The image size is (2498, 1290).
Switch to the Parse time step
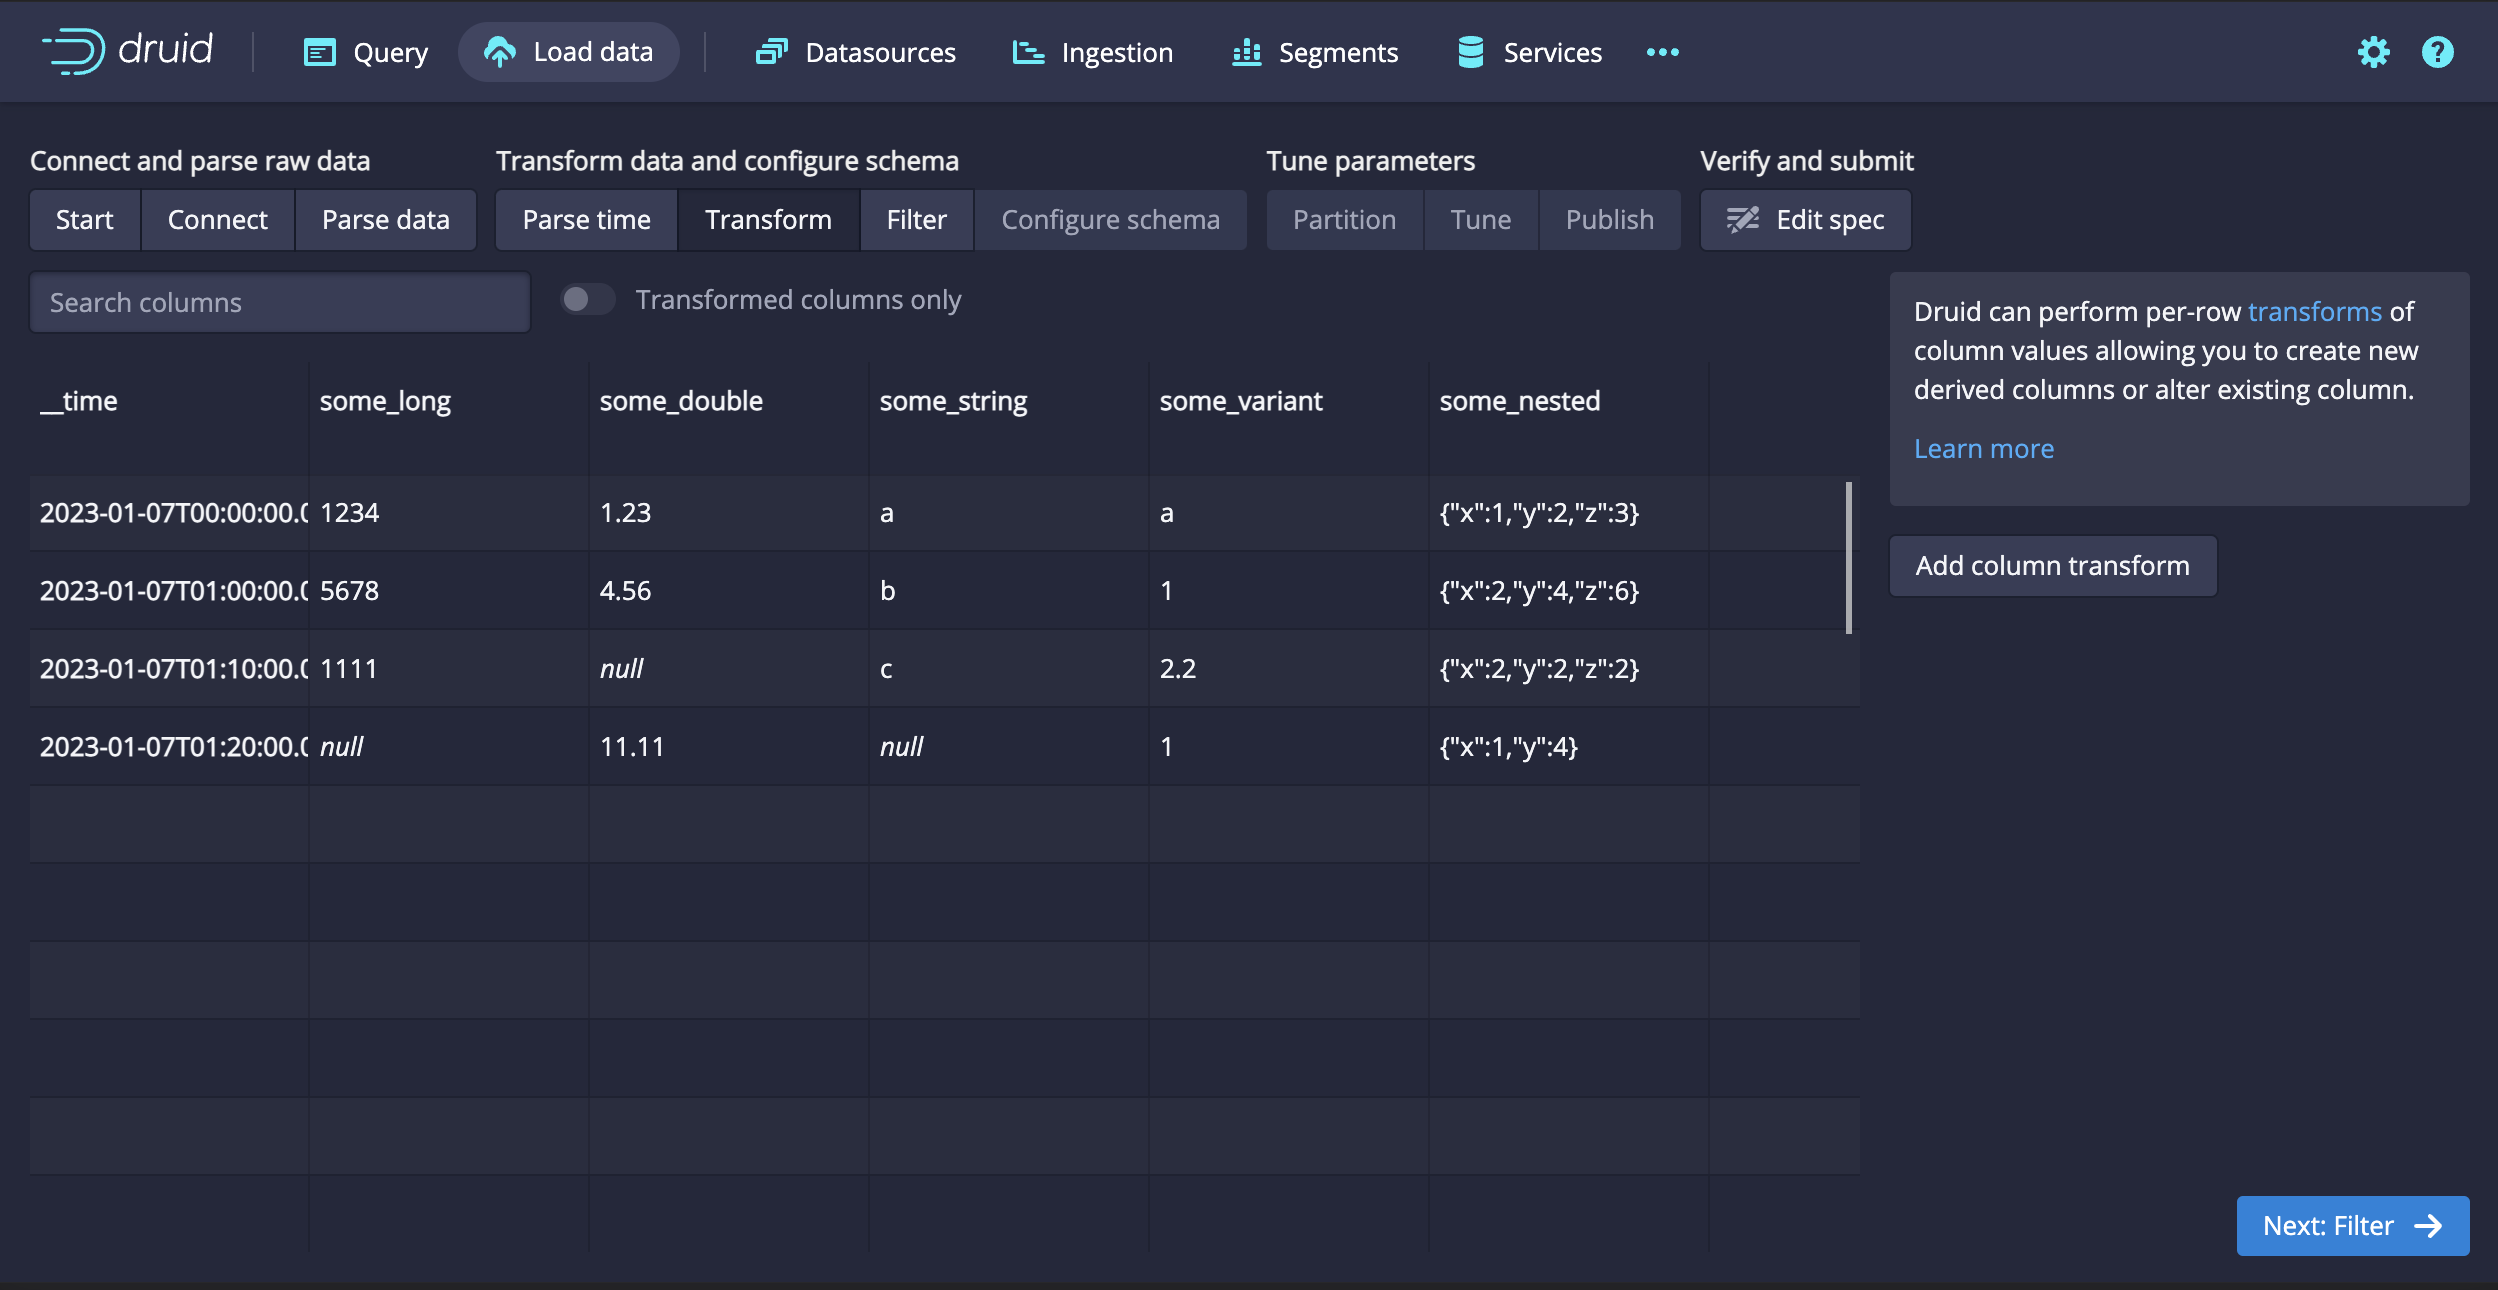click(x=586, y=220)
